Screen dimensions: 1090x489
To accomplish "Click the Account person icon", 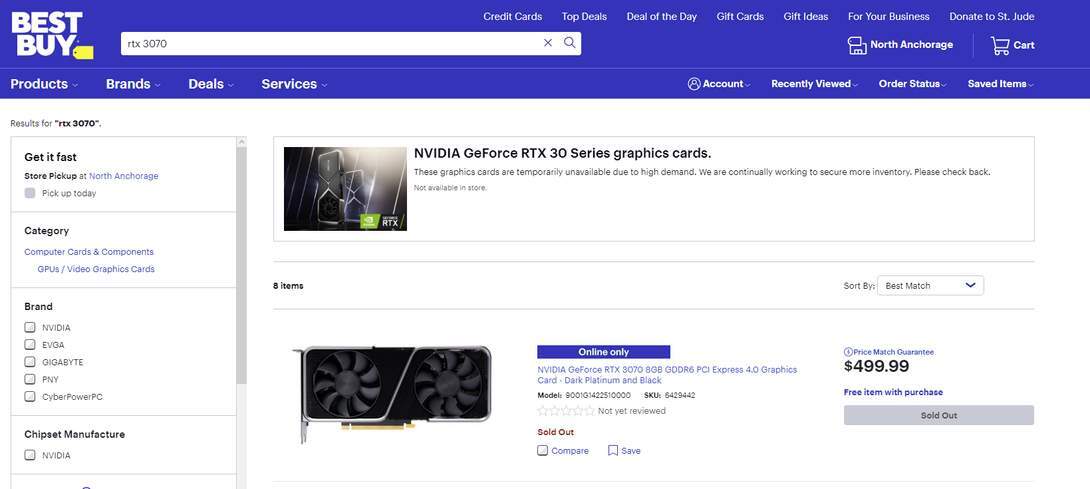I will coord(694,84).
